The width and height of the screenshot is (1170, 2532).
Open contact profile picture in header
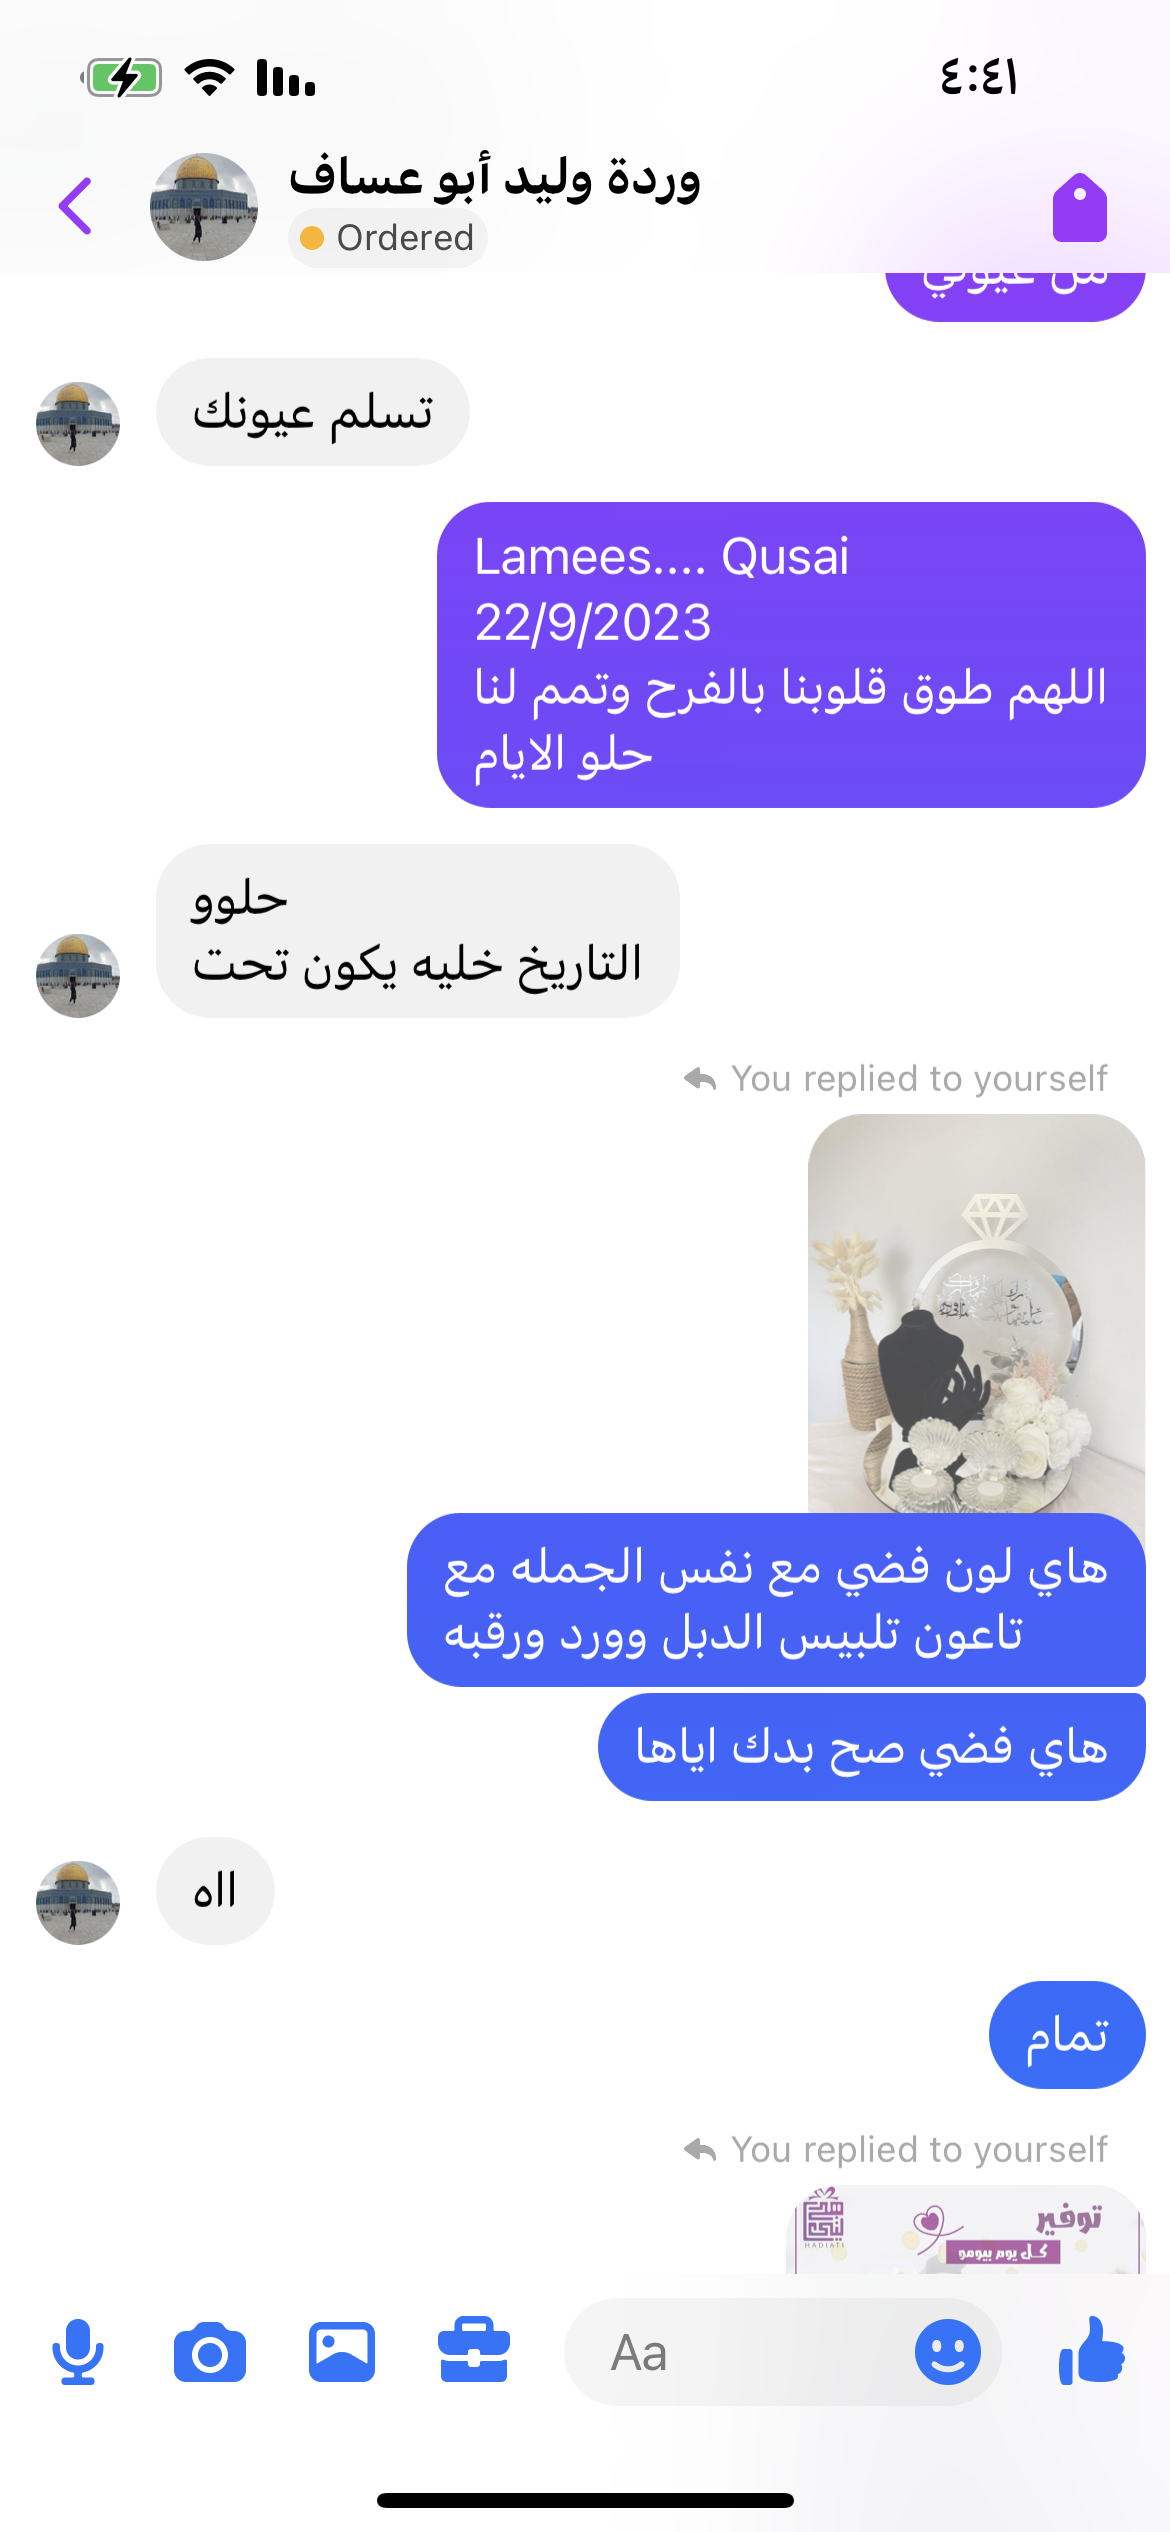point(204,207)
